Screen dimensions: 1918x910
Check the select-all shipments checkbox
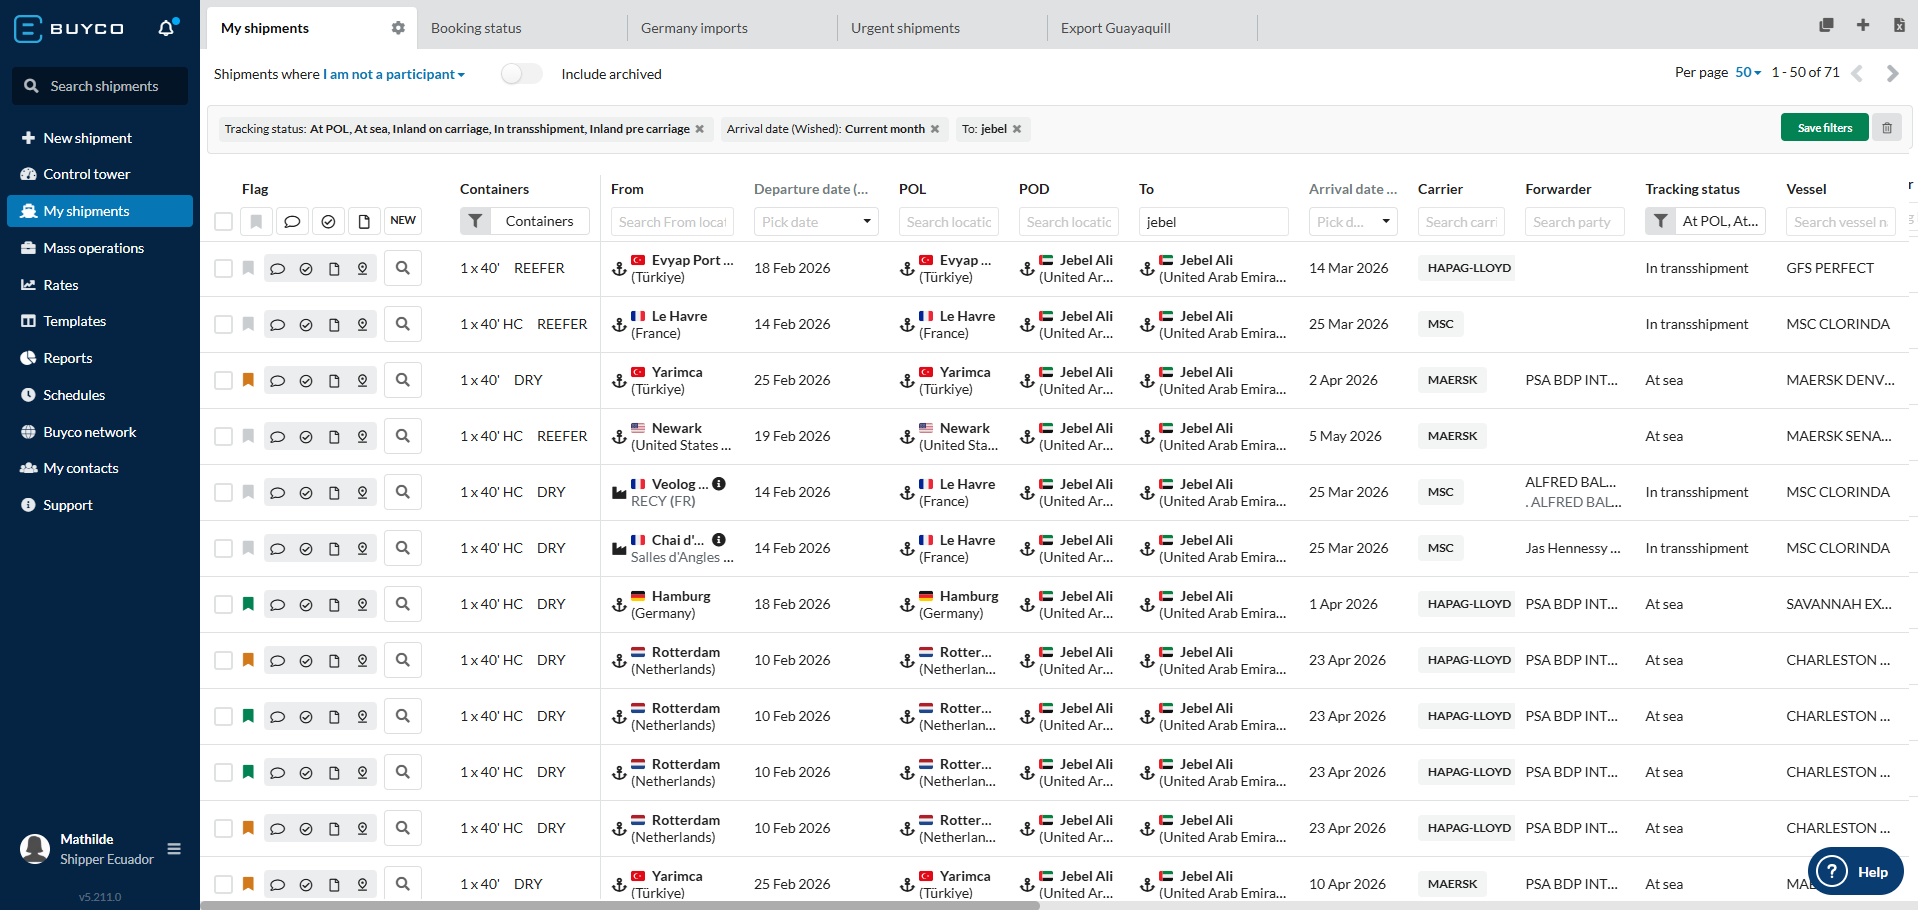[224, 221]
